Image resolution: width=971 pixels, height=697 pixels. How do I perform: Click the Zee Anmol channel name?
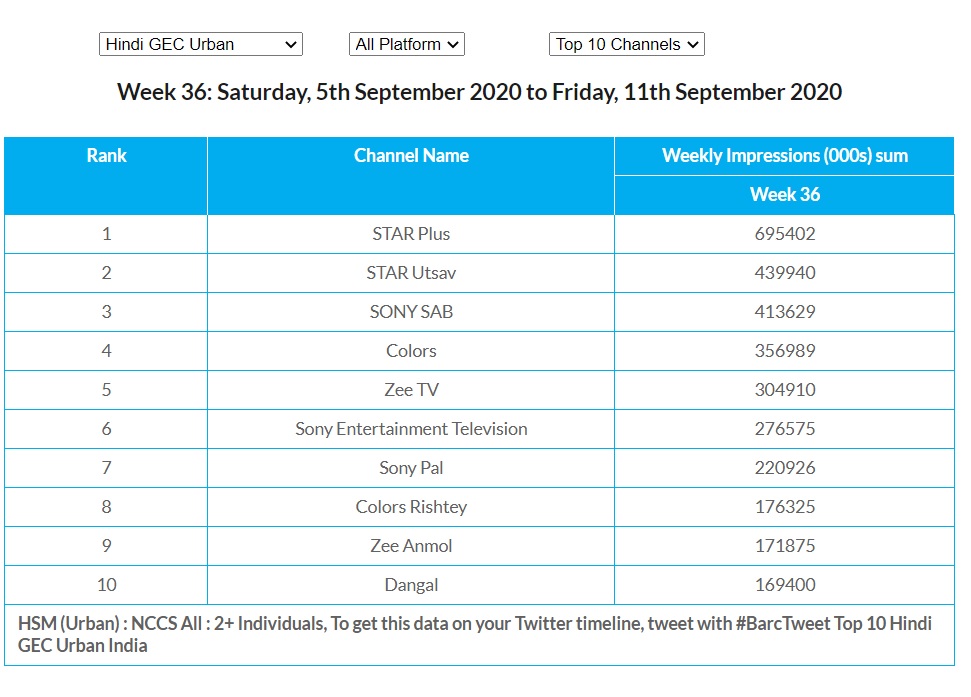[x=411, y=546]
